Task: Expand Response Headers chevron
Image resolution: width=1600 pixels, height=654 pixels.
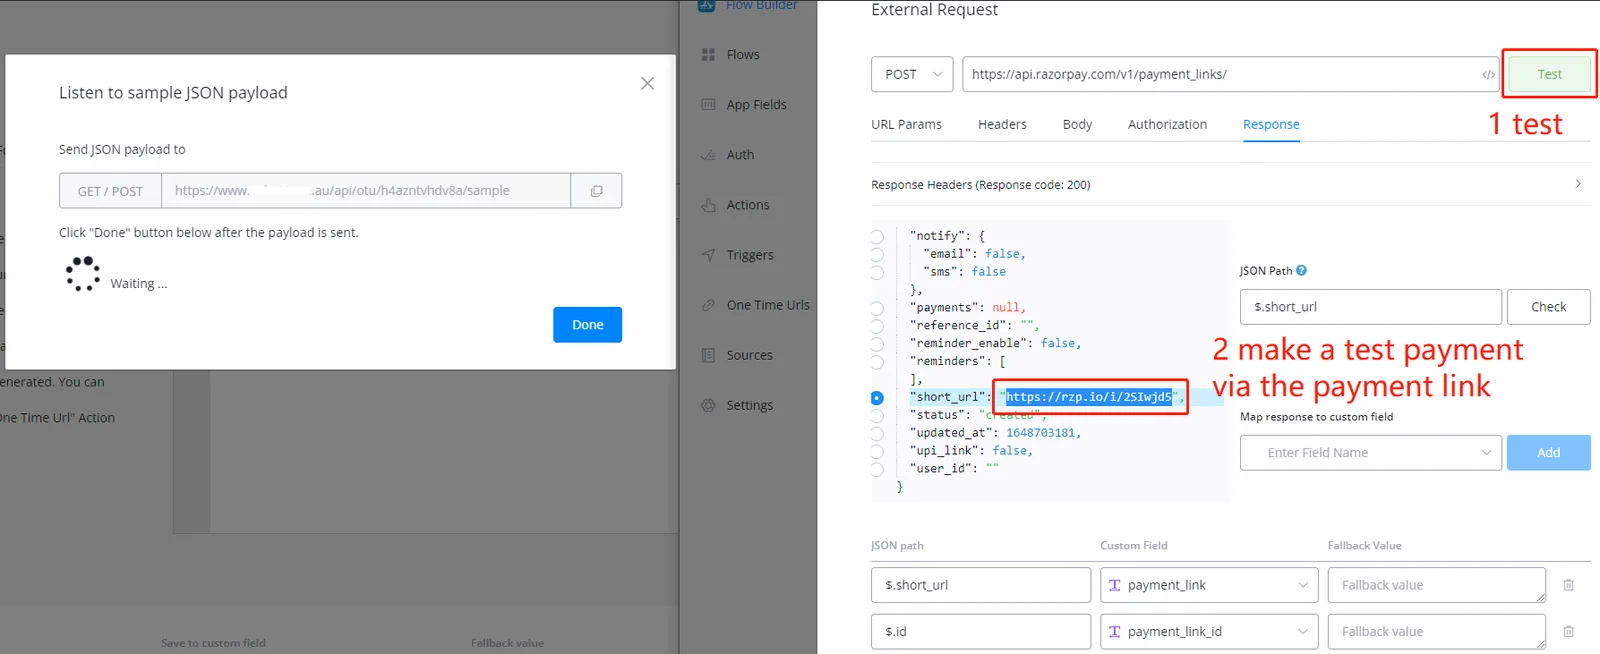Action: tap(1578, 184)
